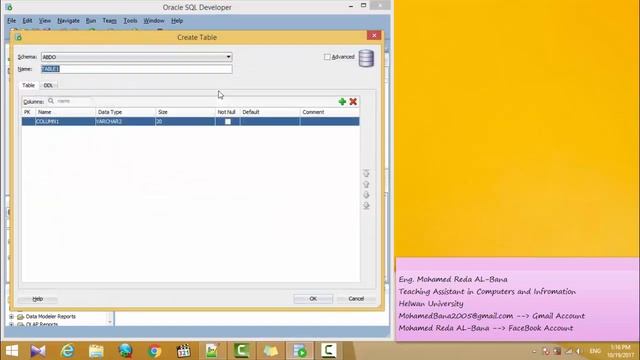Cancel the Create Table dialog
Viewport: 640px width, 360px height.
356,299
